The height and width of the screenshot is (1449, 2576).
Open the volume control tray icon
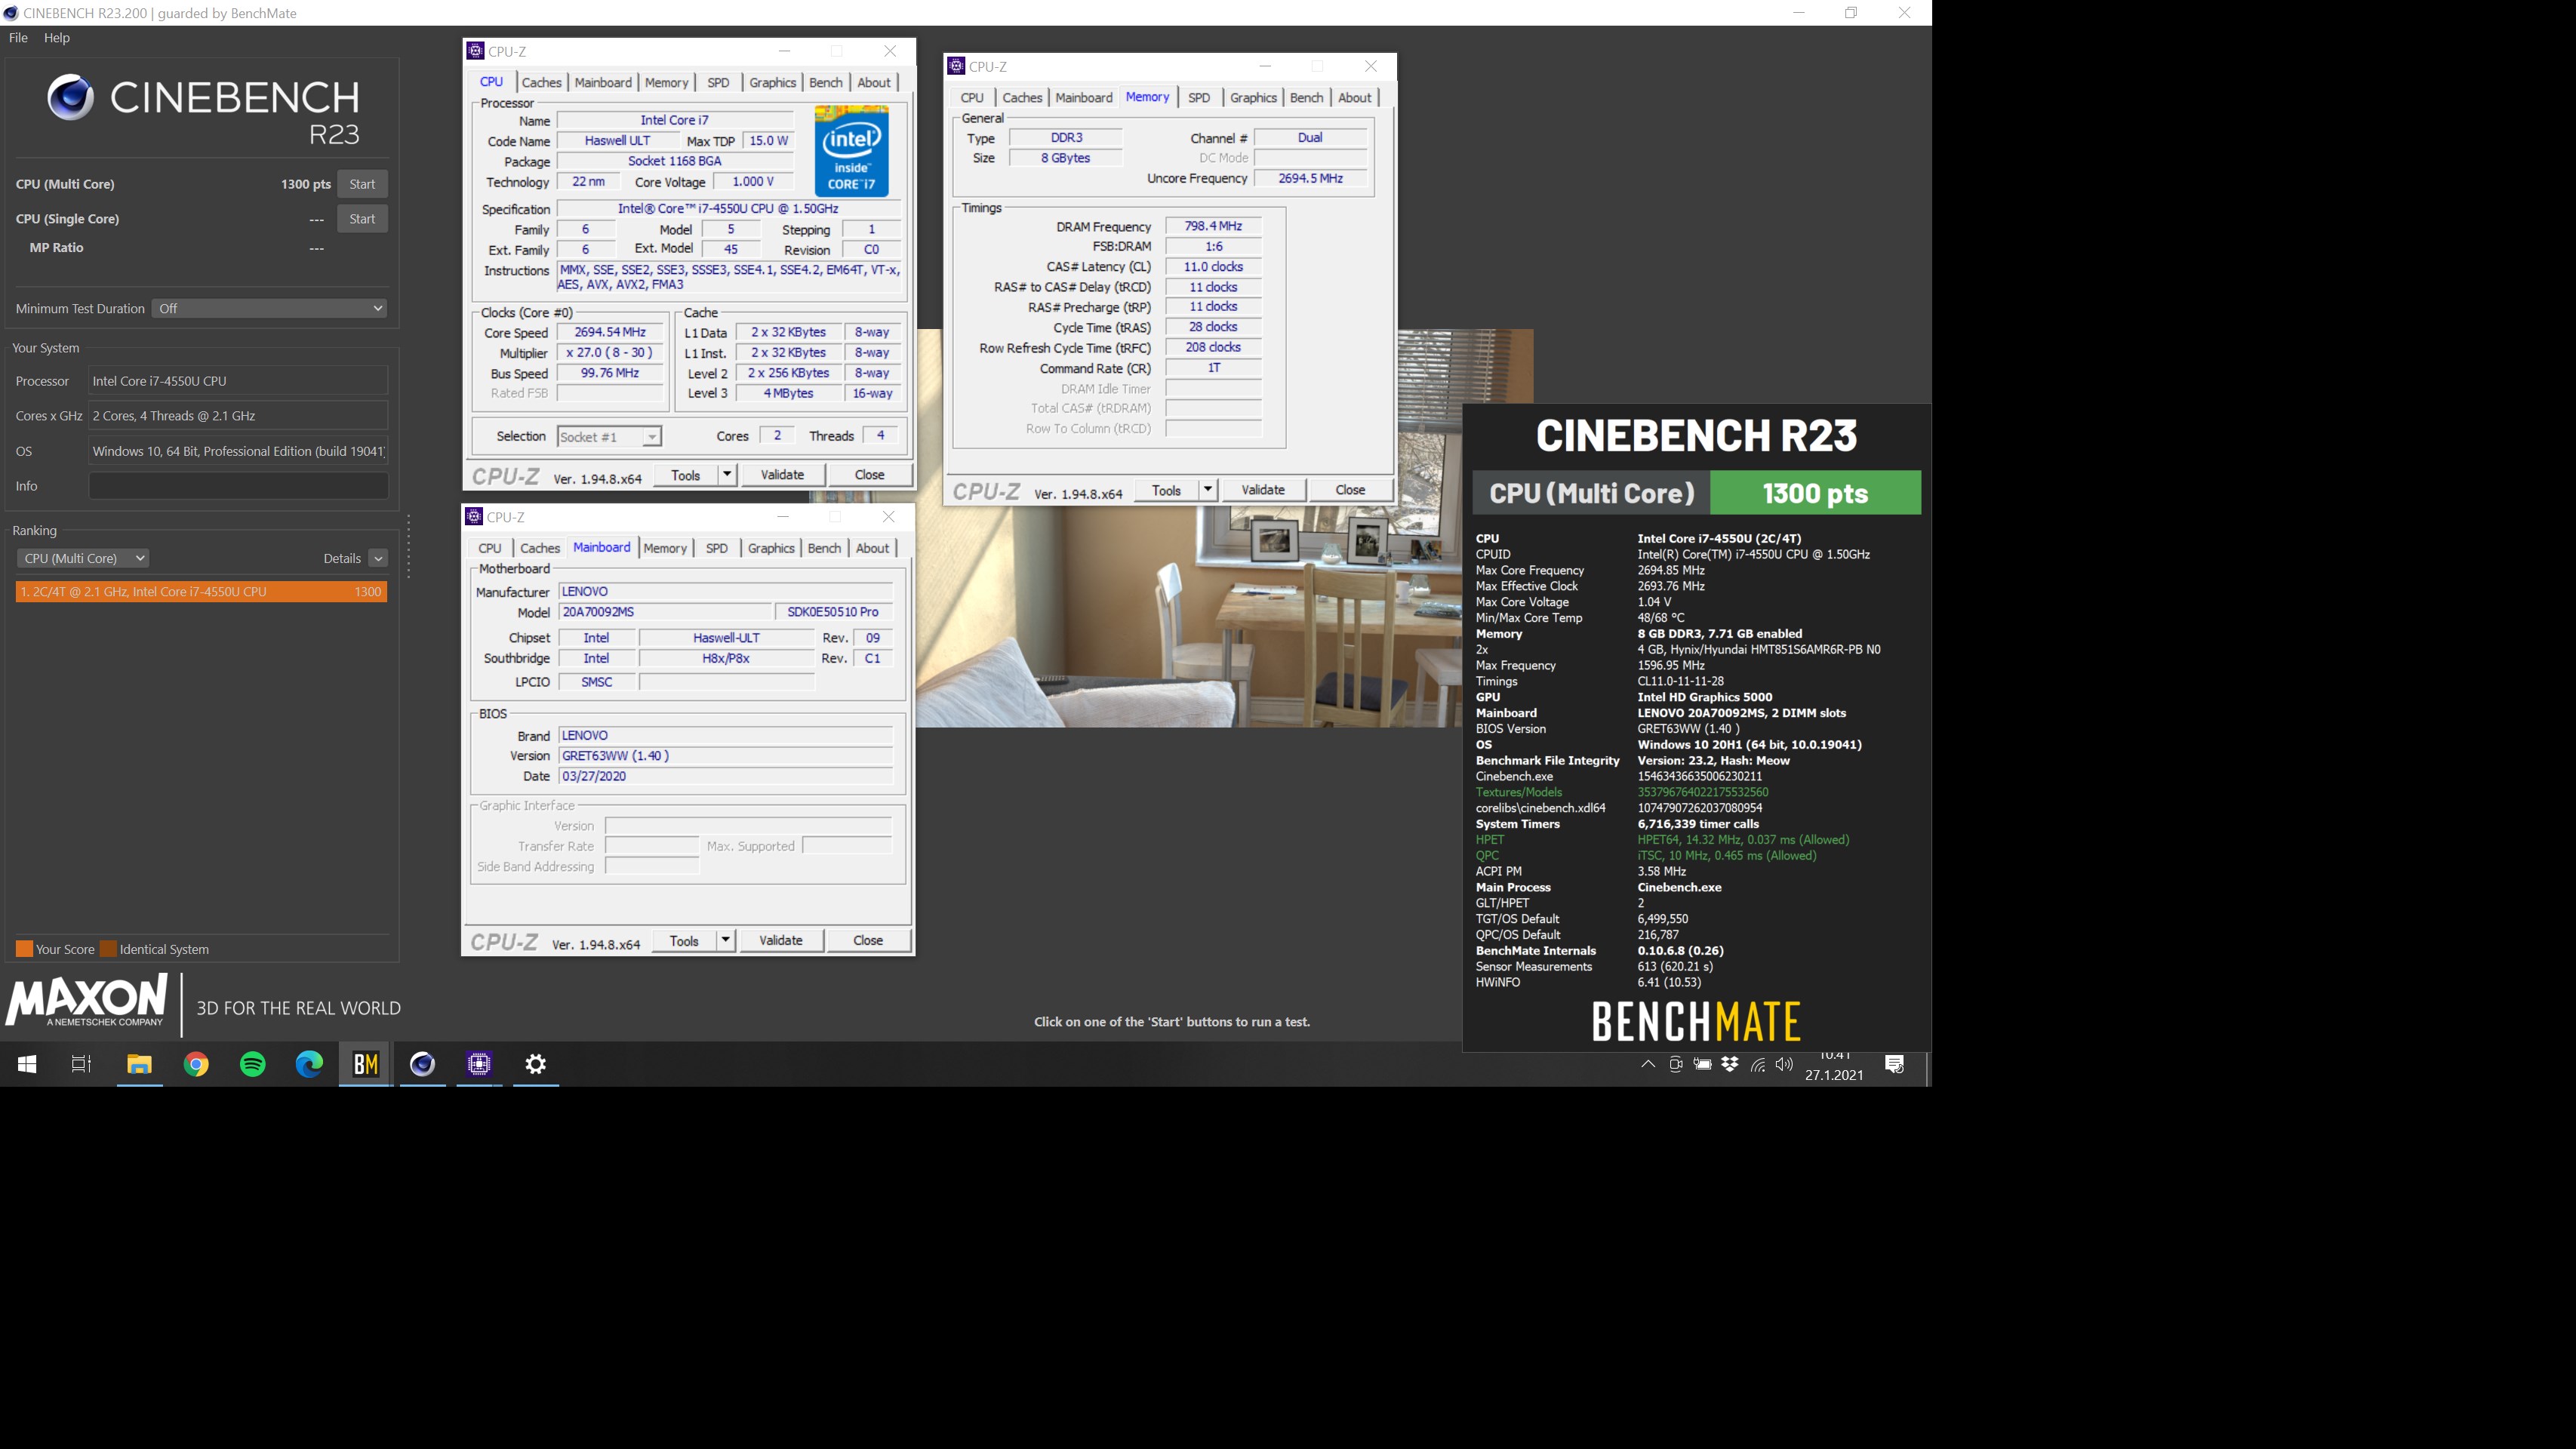coord(1784,1064)
